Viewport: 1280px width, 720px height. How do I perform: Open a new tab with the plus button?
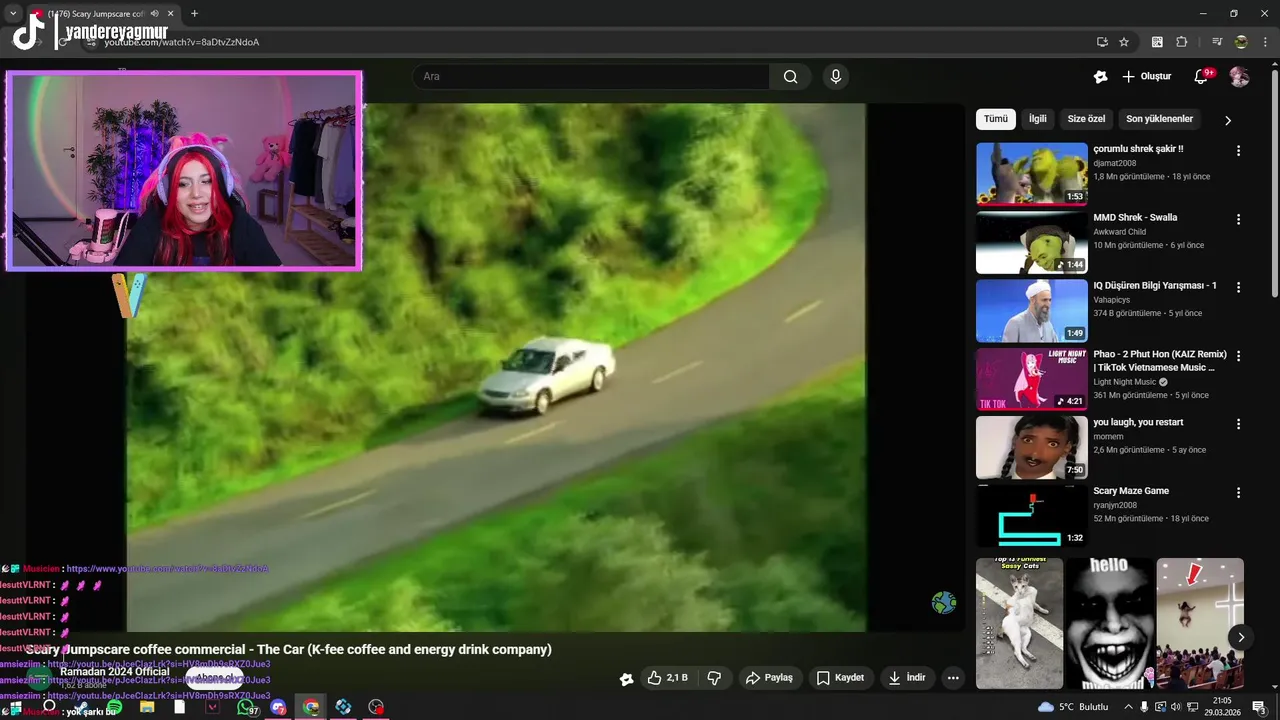coord(194,14)
